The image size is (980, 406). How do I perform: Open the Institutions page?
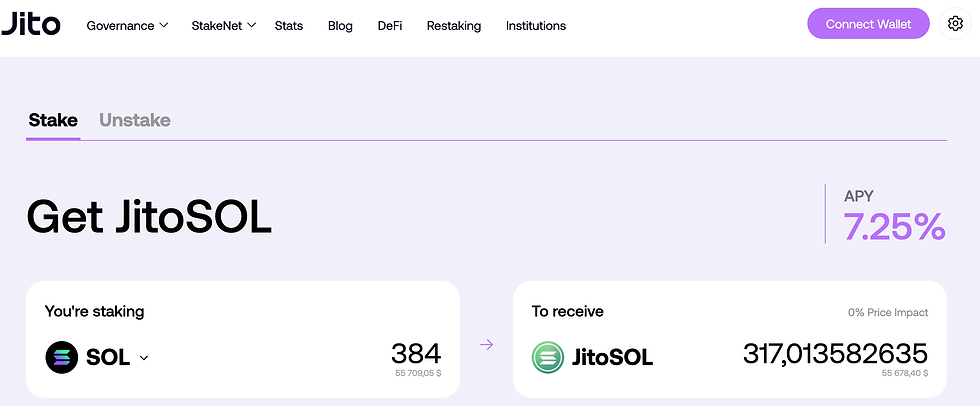(536, 26)
